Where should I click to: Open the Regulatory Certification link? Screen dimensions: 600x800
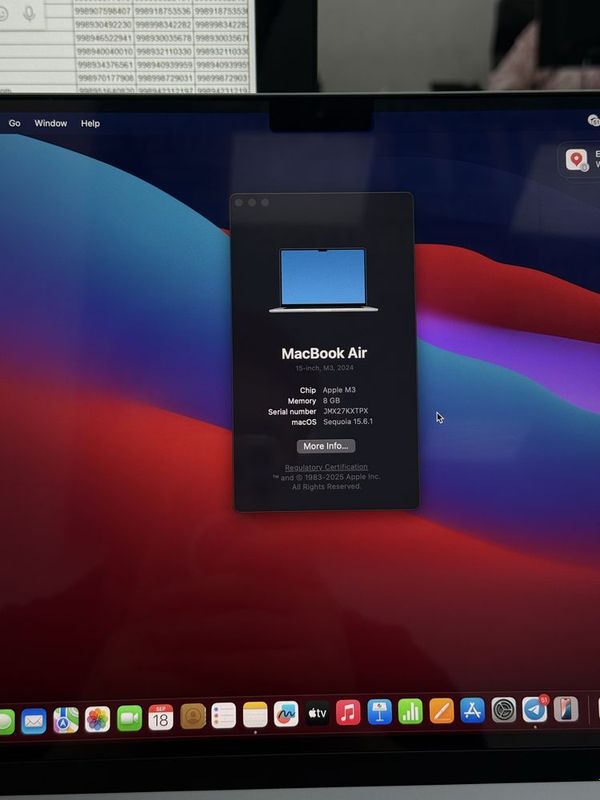pyautogui.click(x=326, y=467)
